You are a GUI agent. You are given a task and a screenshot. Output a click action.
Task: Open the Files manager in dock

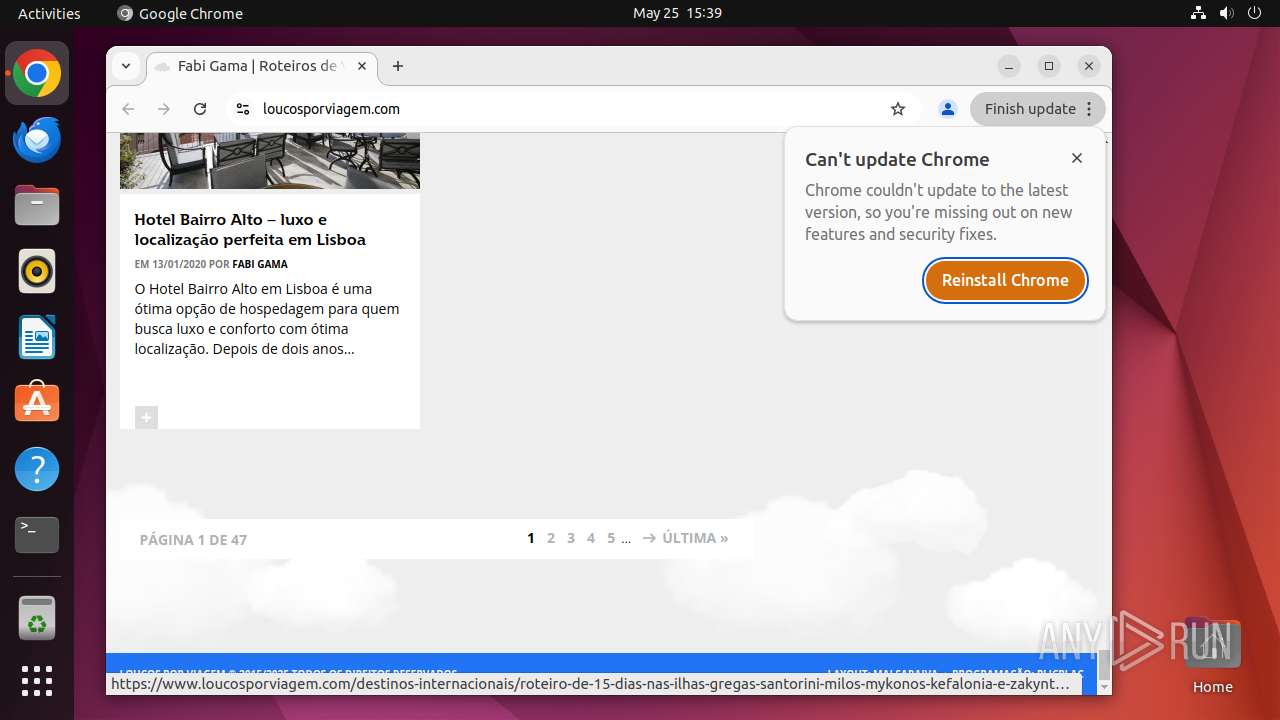37,206
